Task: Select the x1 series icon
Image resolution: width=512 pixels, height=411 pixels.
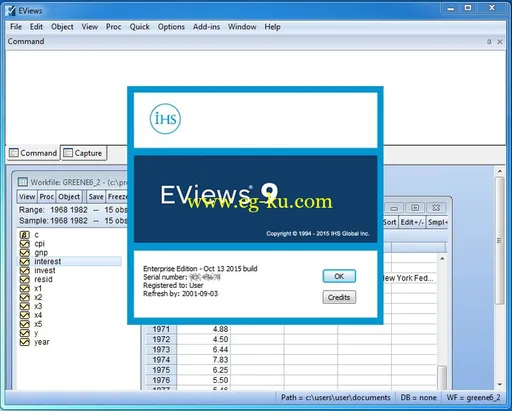Action: [25, 288]
